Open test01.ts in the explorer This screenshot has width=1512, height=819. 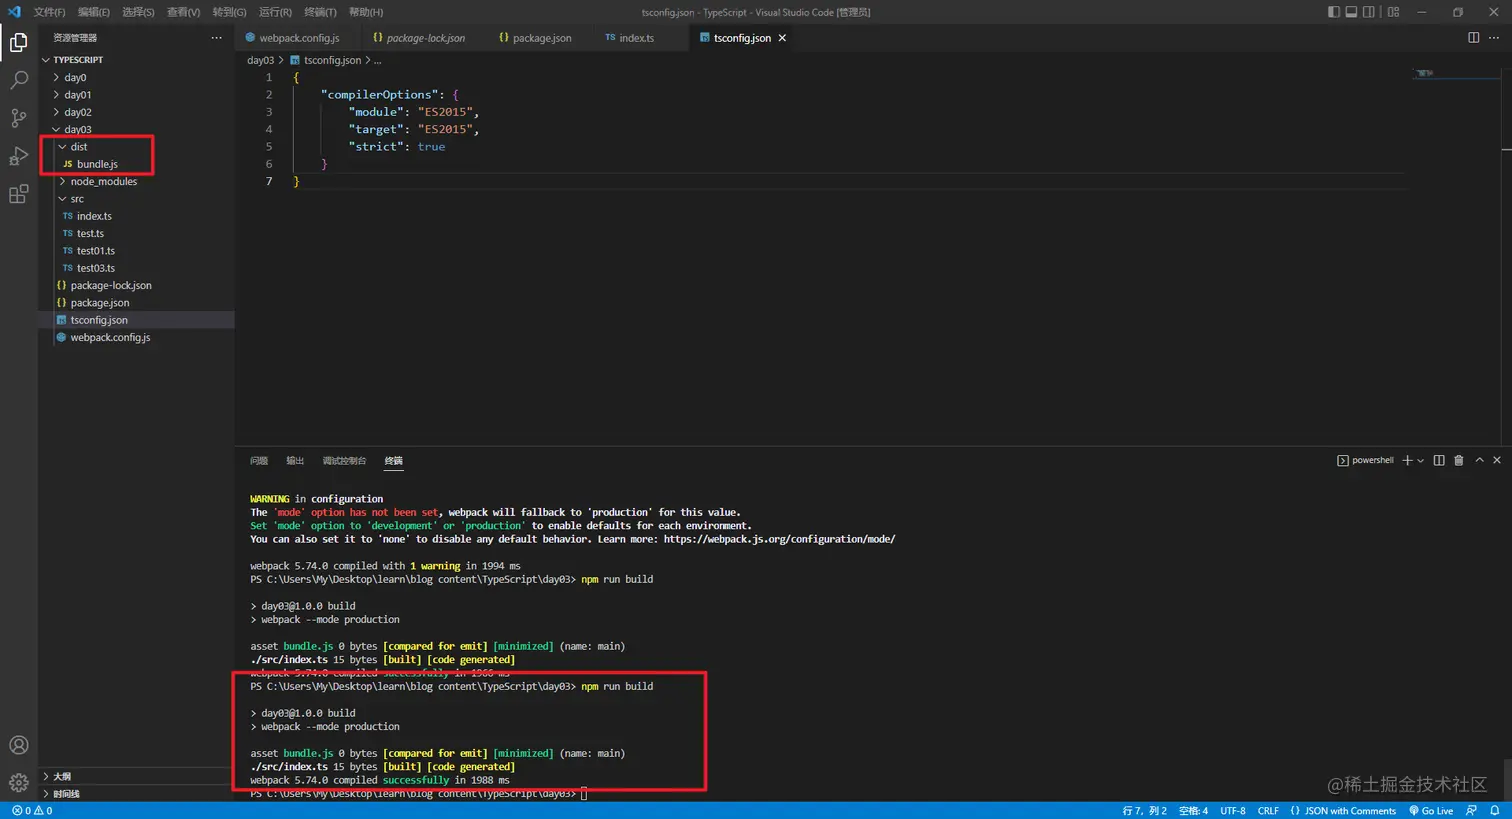[x=95, y=251]
